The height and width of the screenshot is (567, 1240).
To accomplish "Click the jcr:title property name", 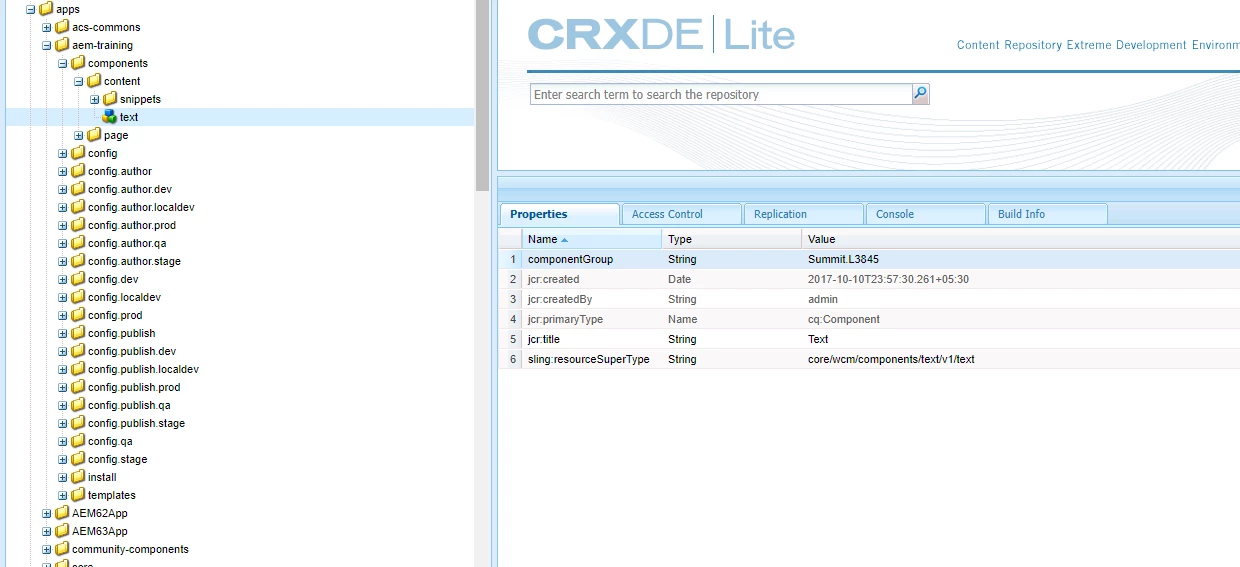I will point(545,339).
